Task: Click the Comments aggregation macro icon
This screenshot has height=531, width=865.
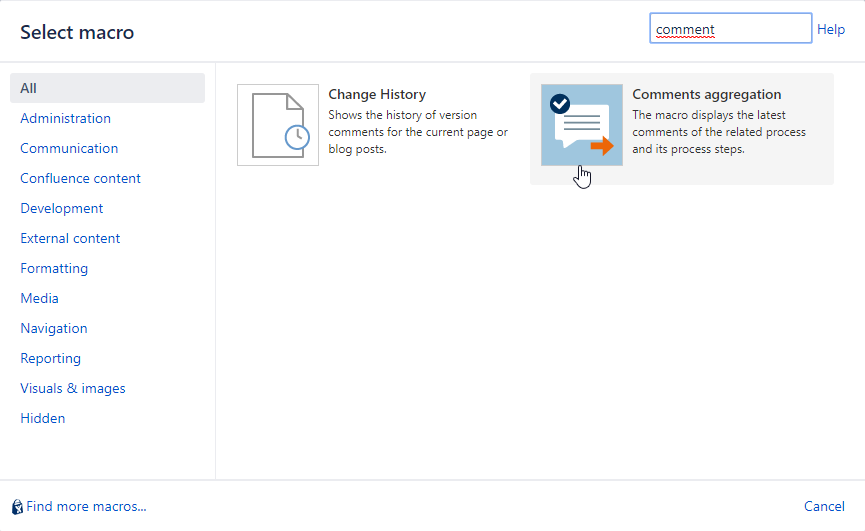Action: coord(581,125)
